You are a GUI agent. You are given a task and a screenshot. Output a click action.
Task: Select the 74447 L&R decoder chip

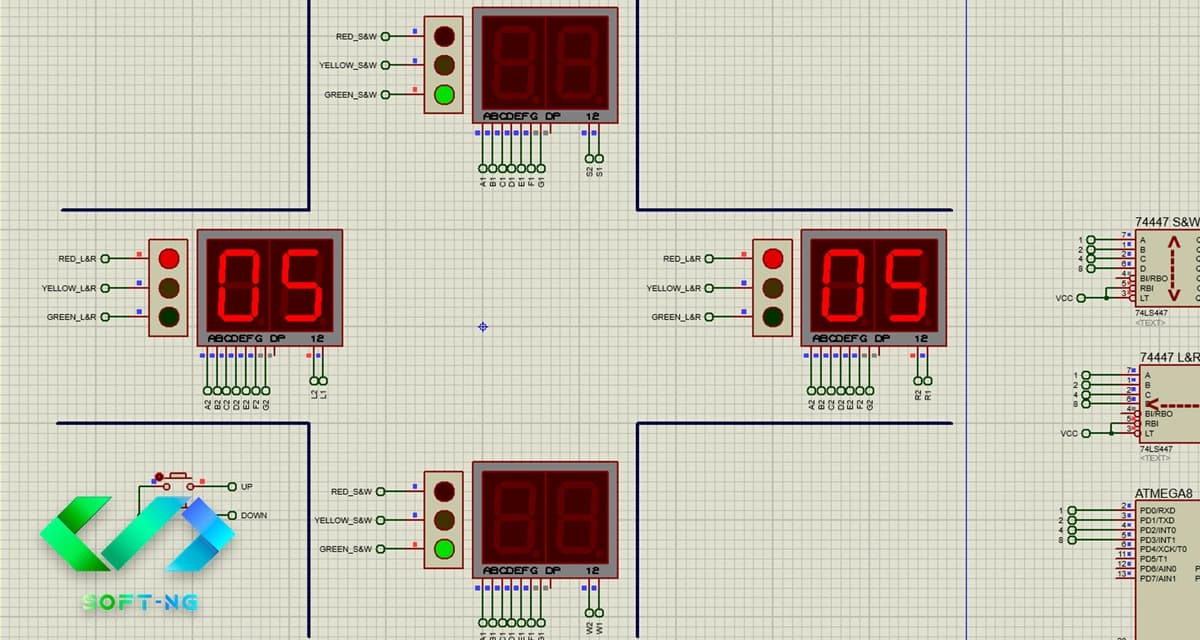click(1169, 405)
